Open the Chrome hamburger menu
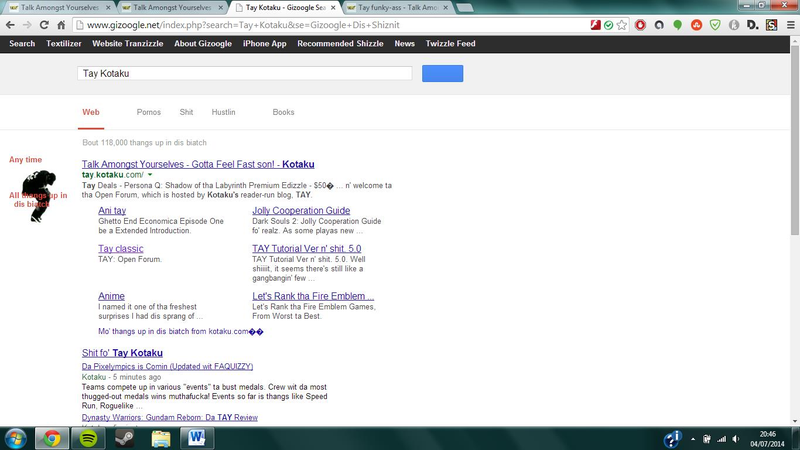This screenshot has width=800, height=450. [790, 25]
